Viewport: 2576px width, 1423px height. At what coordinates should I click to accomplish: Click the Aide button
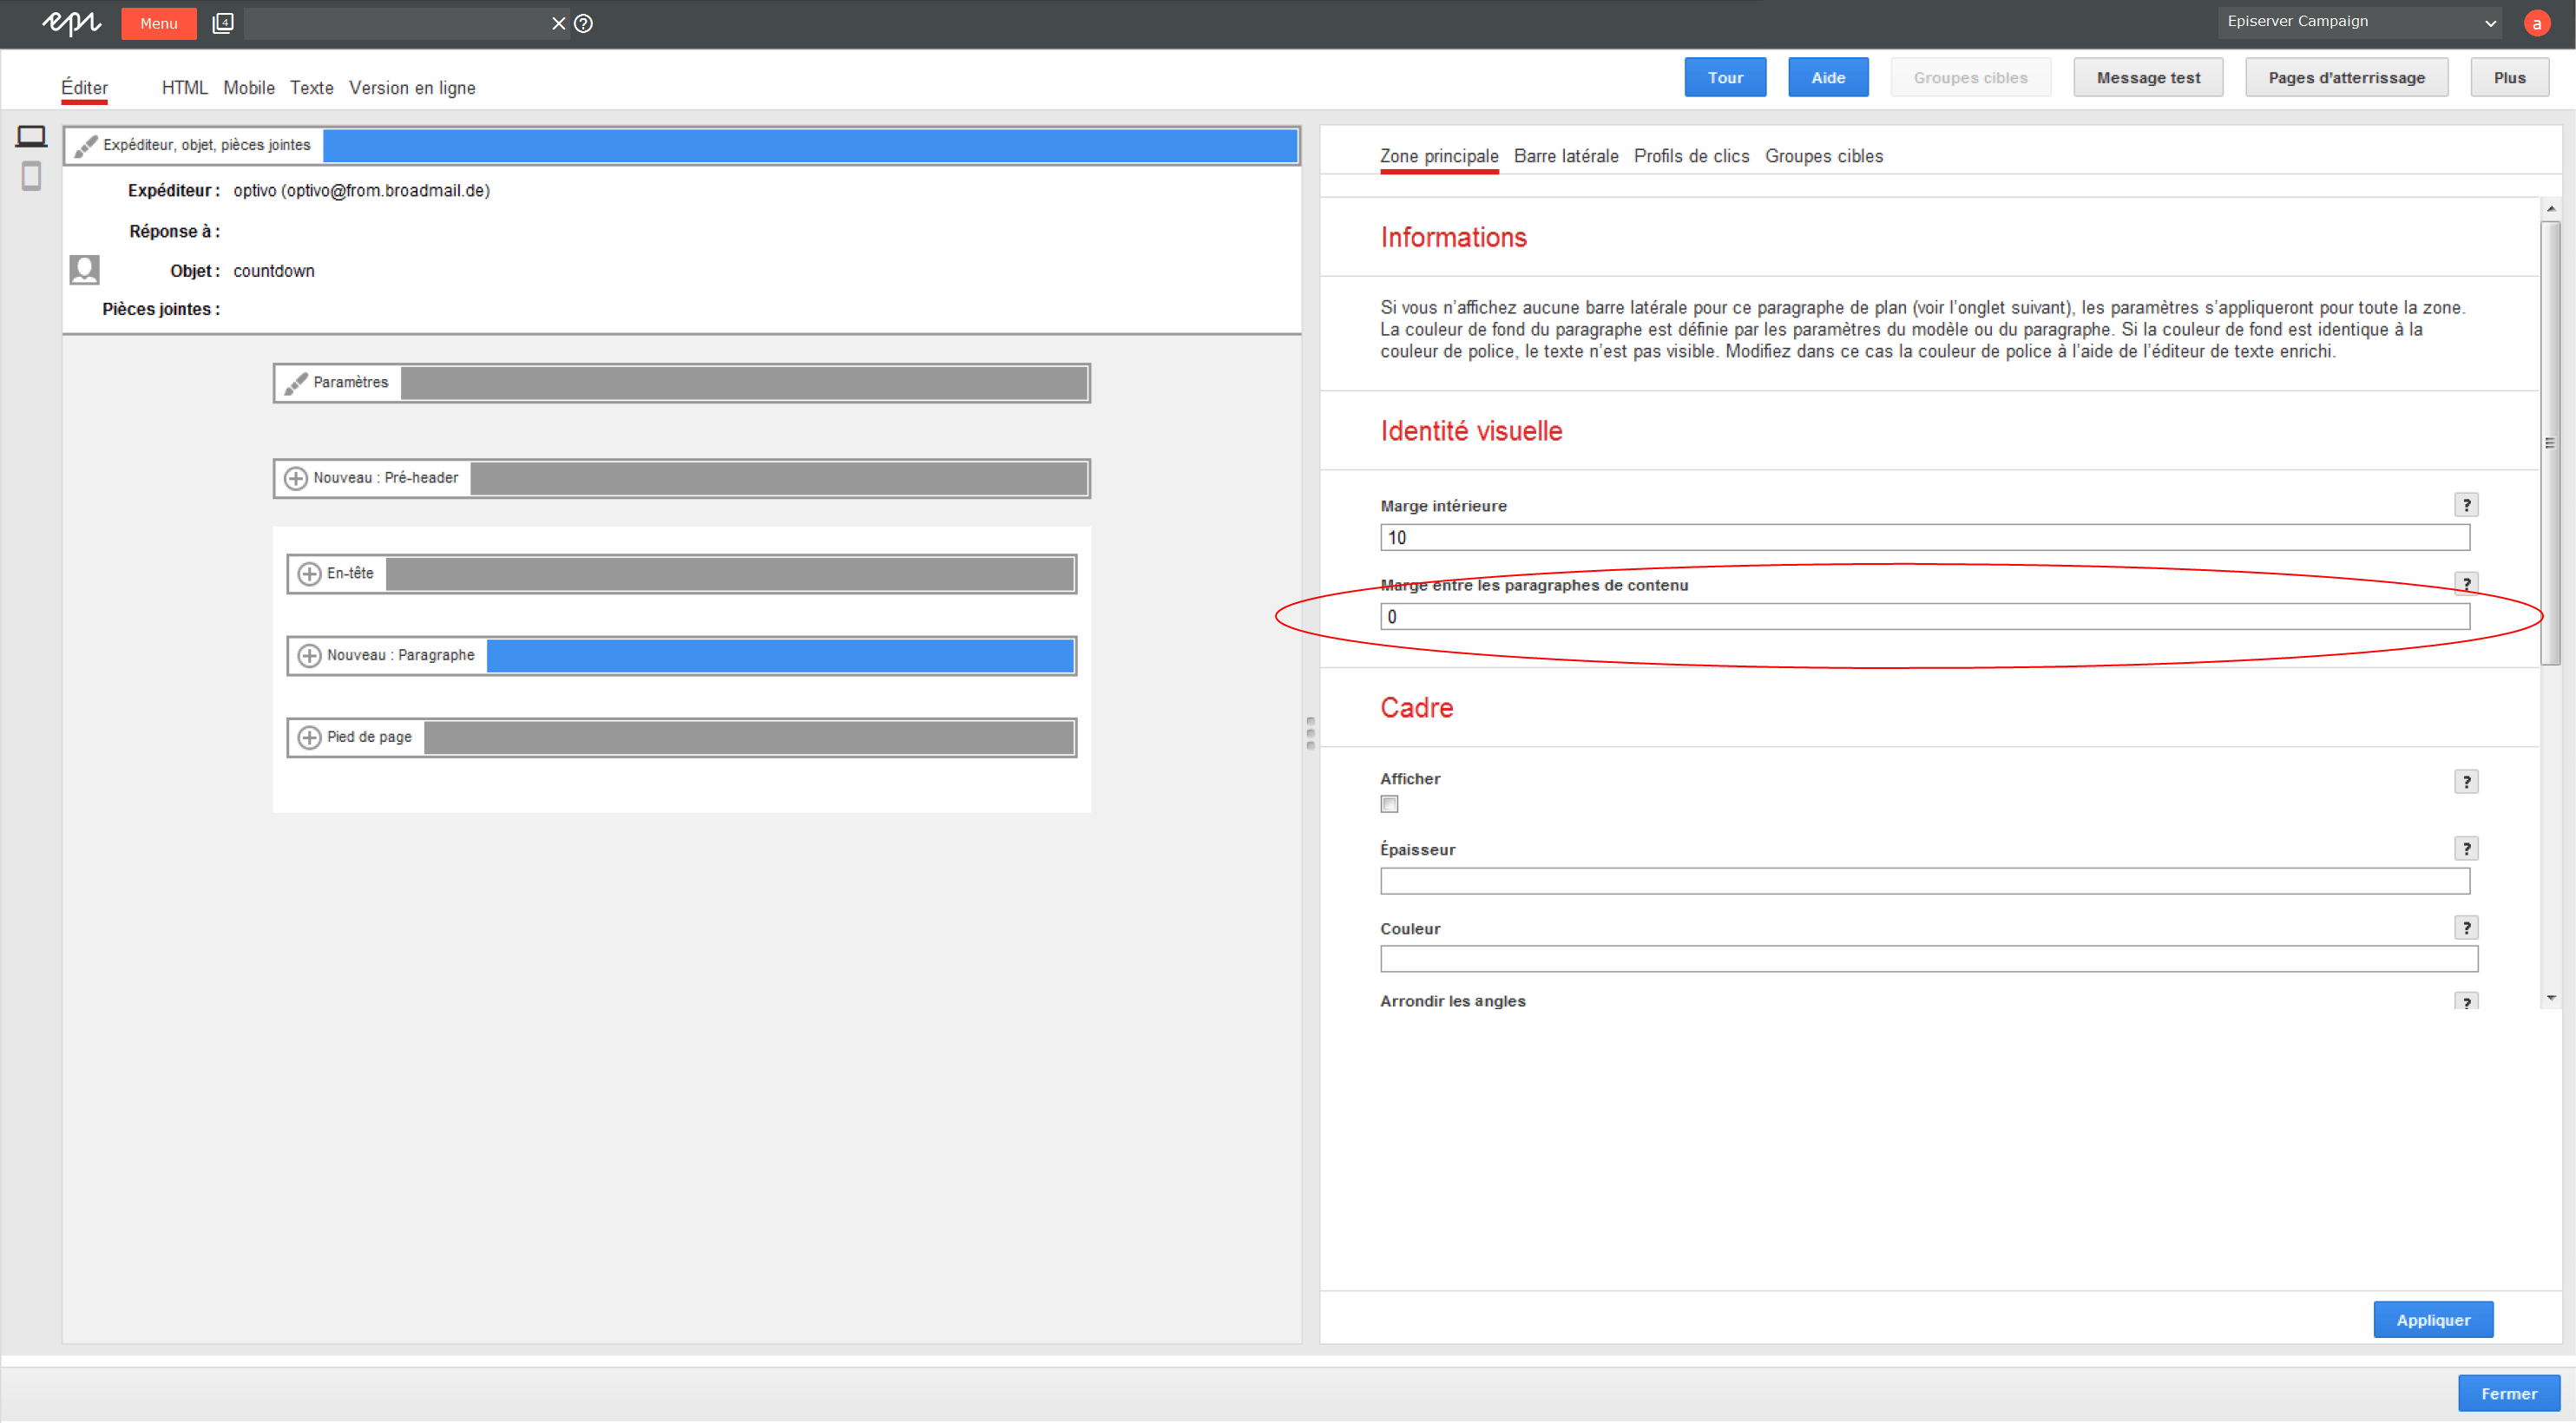[x=1828, y=78]
